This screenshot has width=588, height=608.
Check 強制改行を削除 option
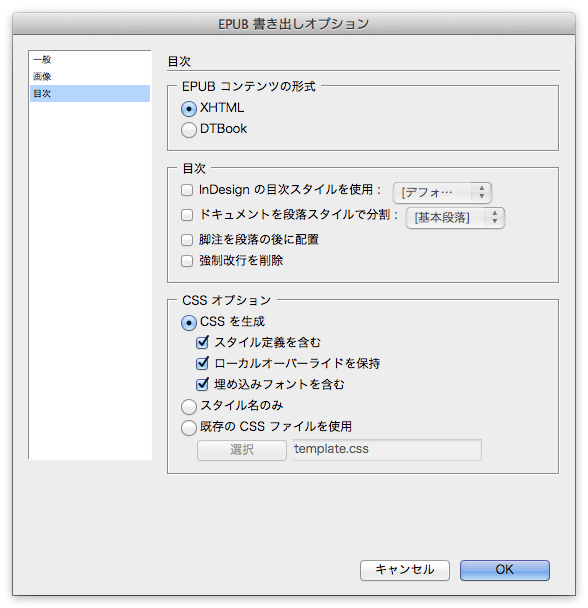pyautogui.click(x=187, y=261)
